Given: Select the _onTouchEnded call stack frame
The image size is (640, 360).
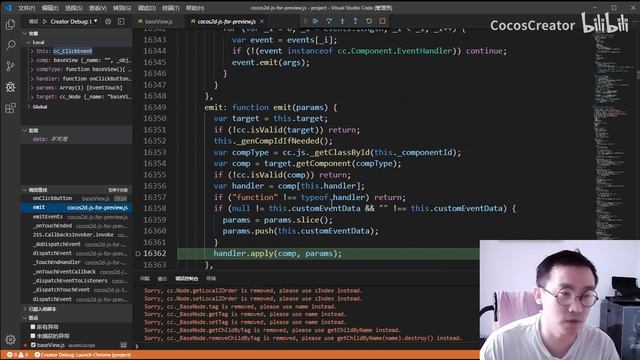Looking at the screenshot, I should coord(76,226).
